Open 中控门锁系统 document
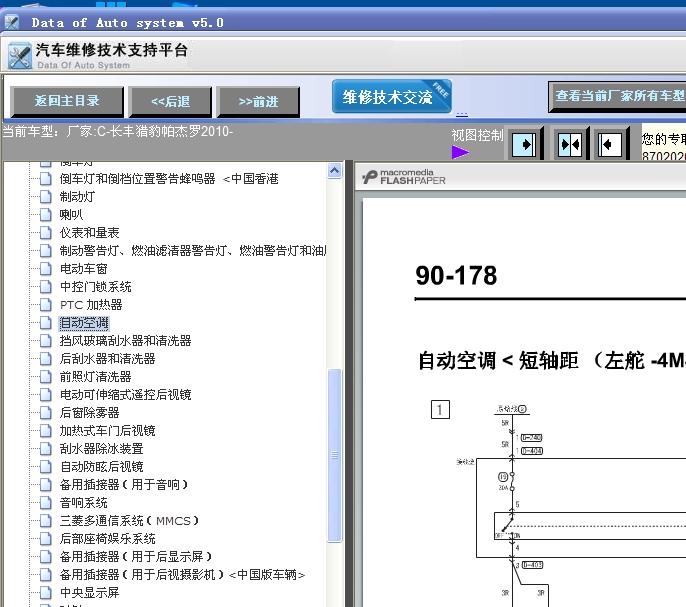 pyautogui.click(x=95, y=287)
